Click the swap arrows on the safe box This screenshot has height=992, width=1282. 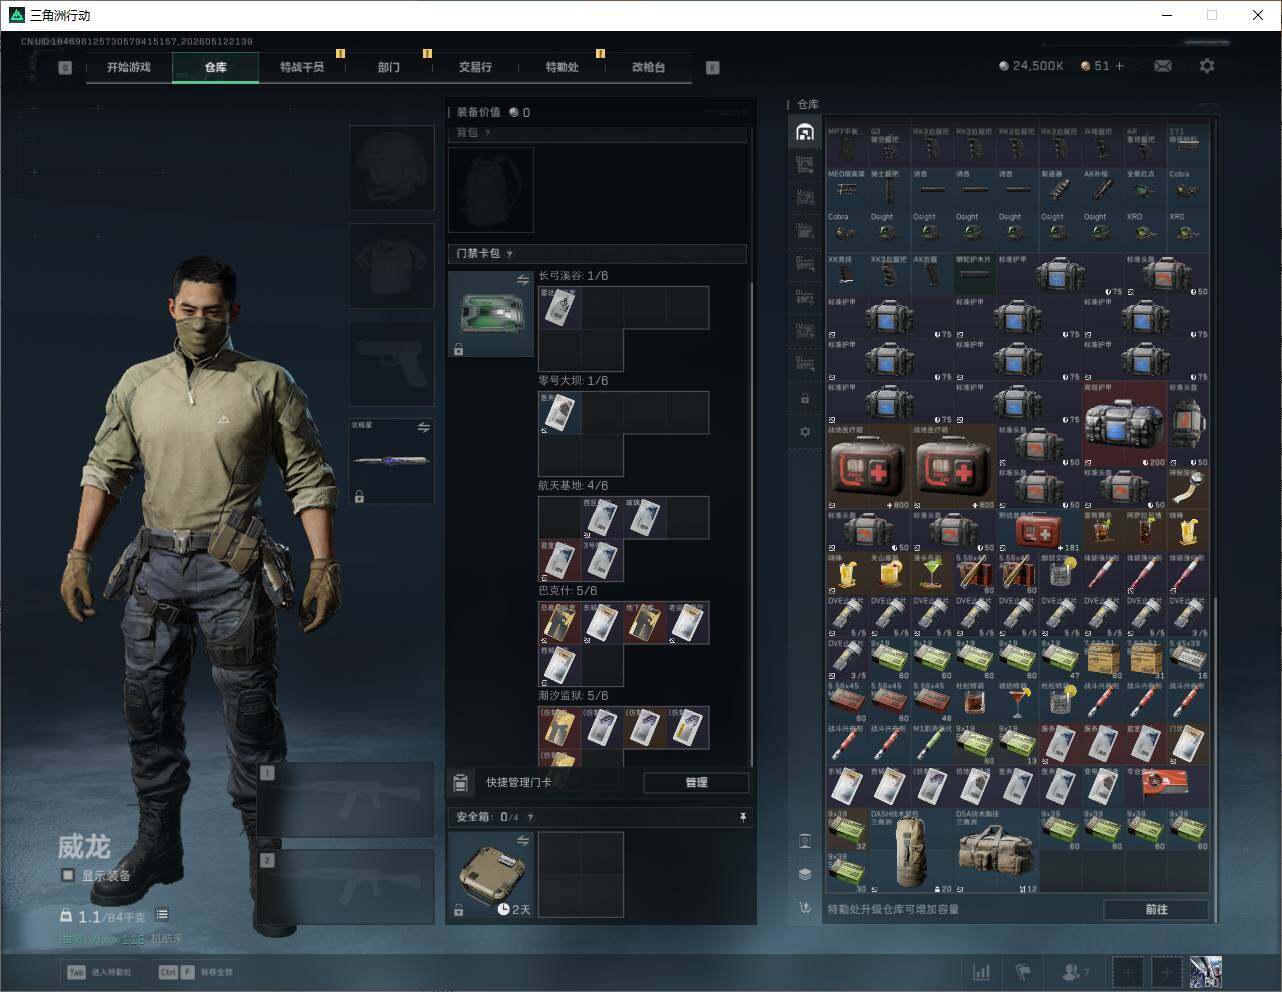522,841
